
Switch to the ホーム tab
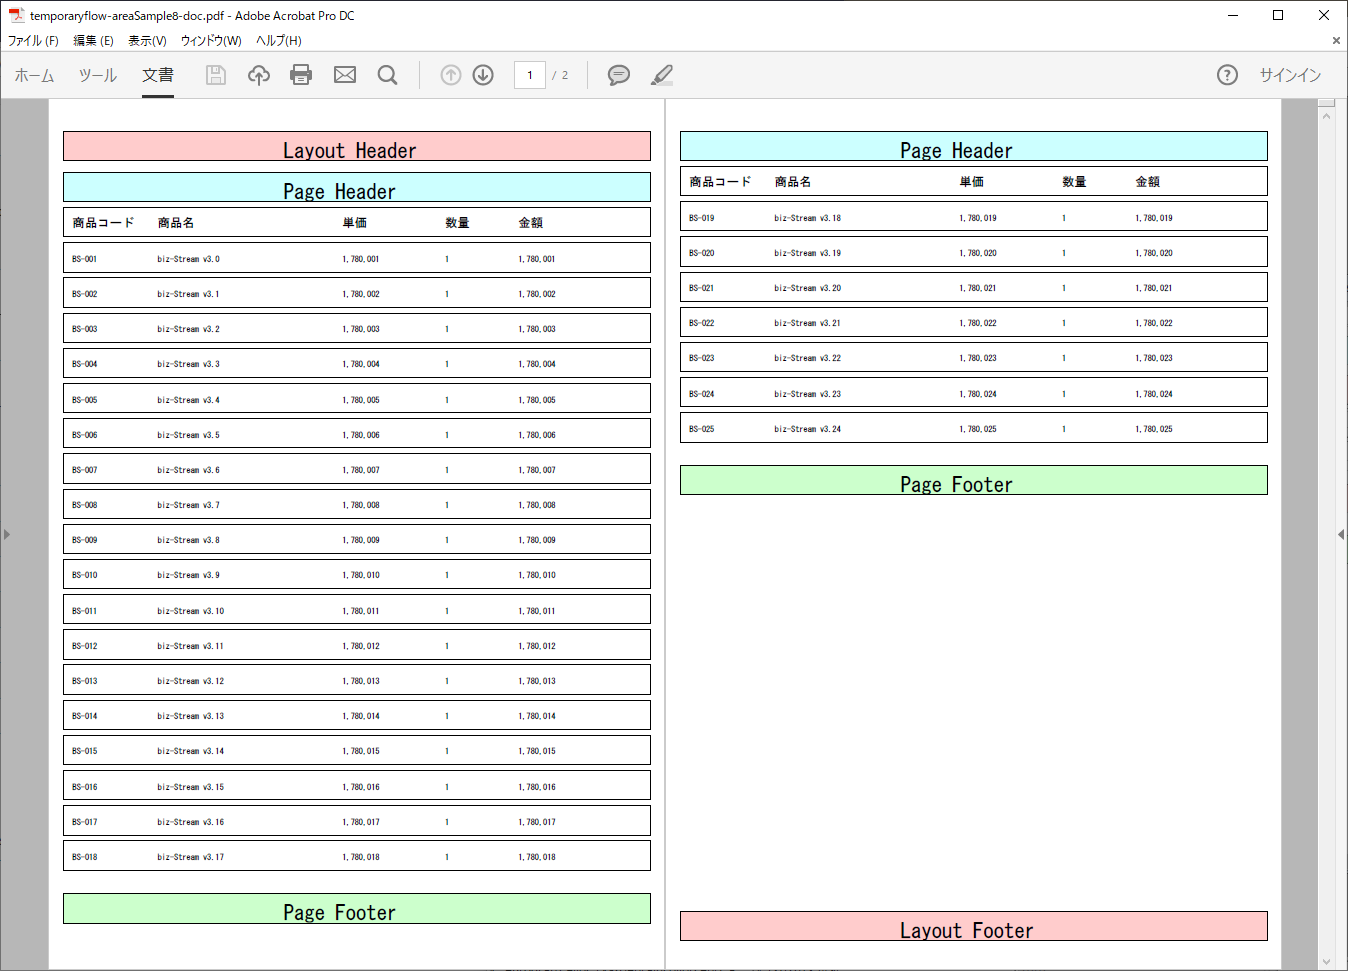point(34,75)
